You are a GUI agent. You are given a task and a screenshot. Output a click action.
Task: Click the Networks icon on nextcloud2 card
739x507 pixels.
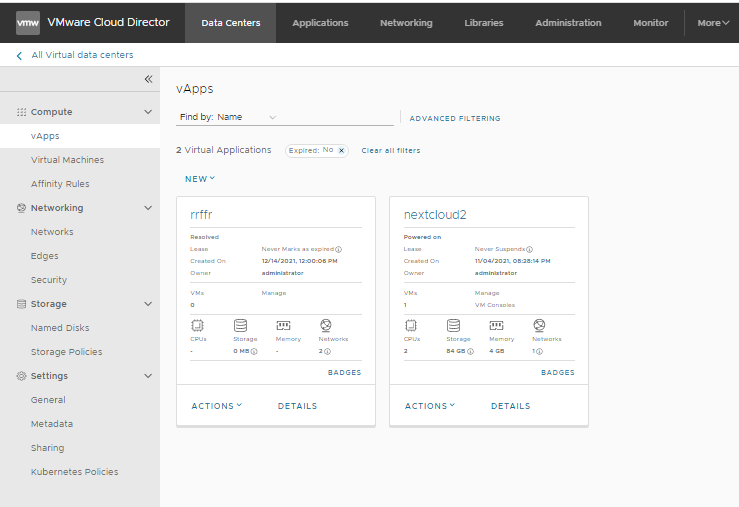[539, 326]
